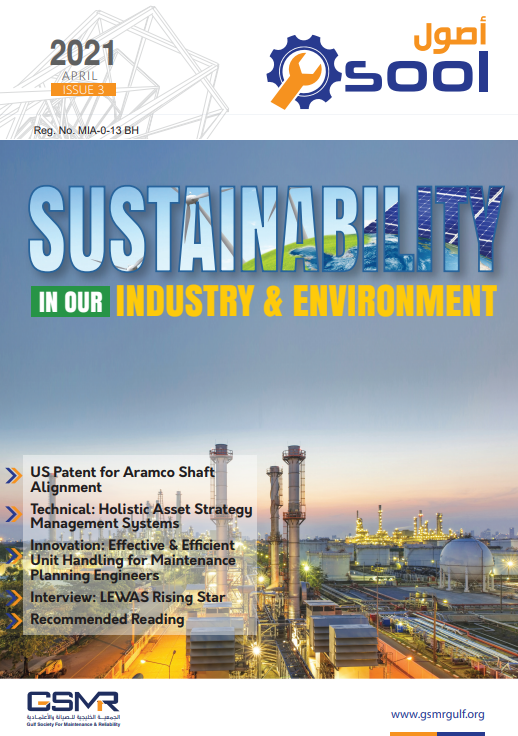
Task: Click the 2021 year text
Action: pos(82,53)
